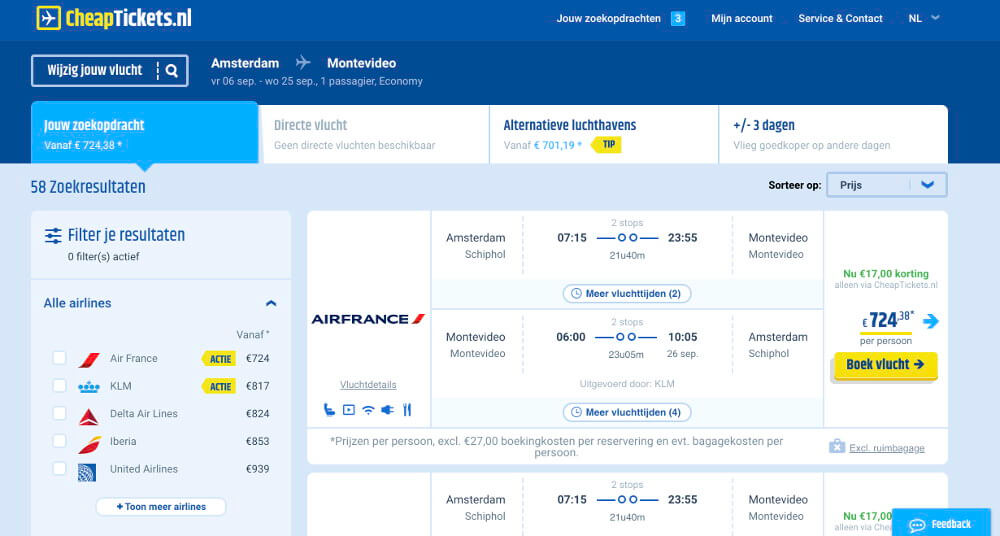The height and width of the screenshot is (536, 1000).
Task: Click the Feedback button
Action: click(941, 524)
